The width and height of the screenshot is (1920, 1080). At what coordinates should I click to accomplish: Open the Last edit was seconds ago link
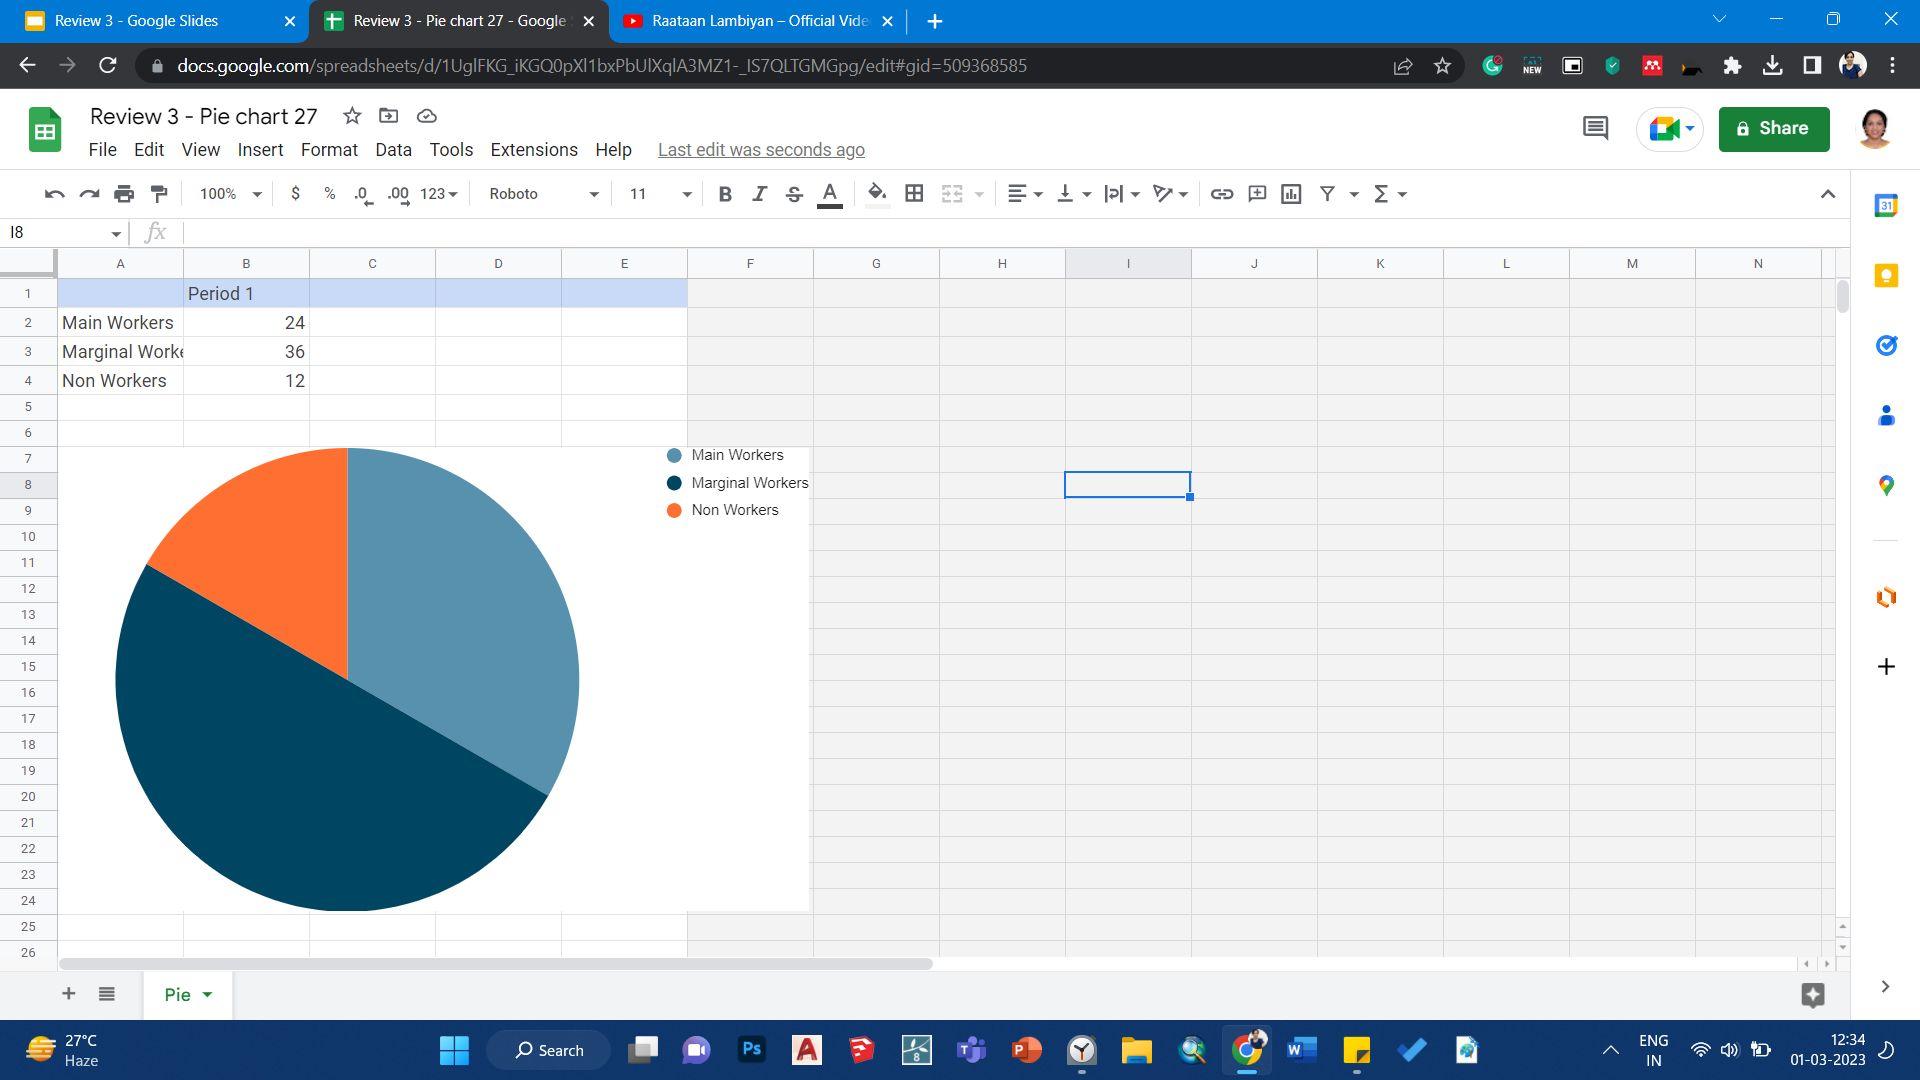pyautogui.click(x=761, y=150)
